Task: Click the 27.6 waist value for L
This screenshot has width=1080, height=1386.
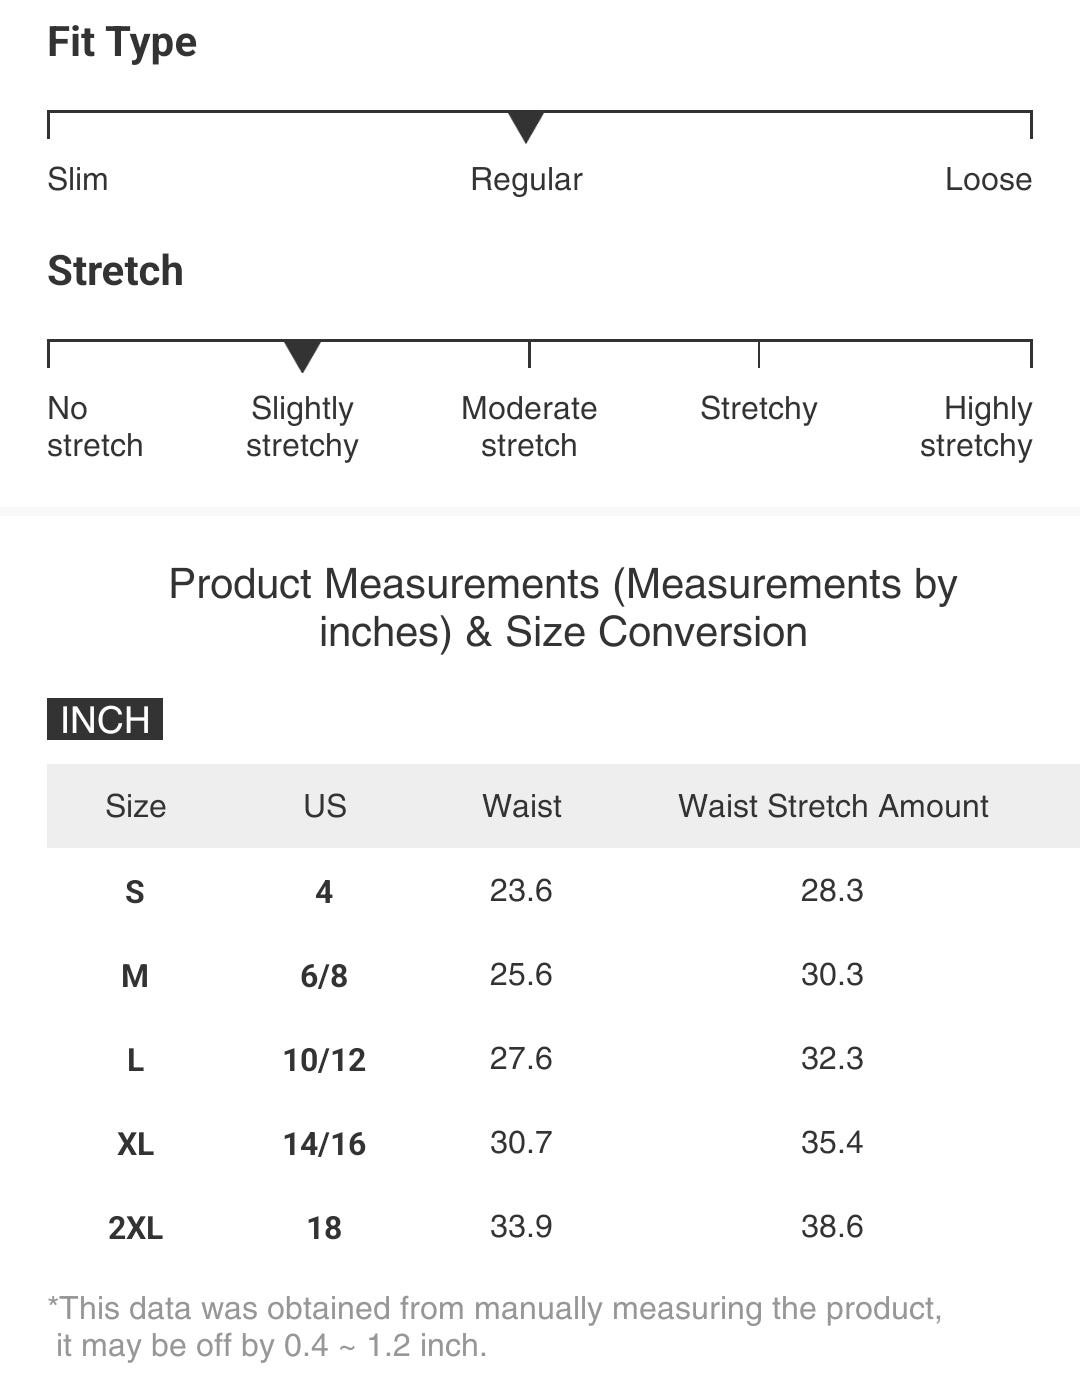Action: point(521,1059)
